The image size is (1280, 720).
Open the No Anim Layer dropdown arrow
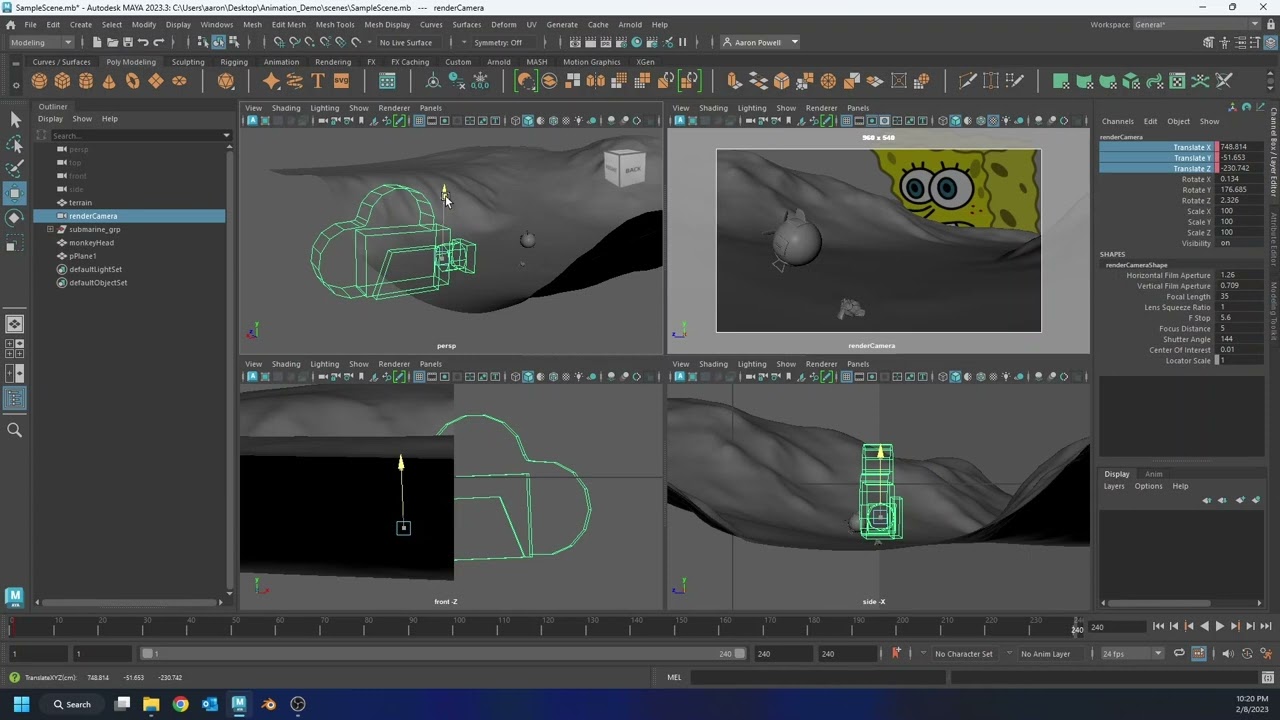point(1009,654)
